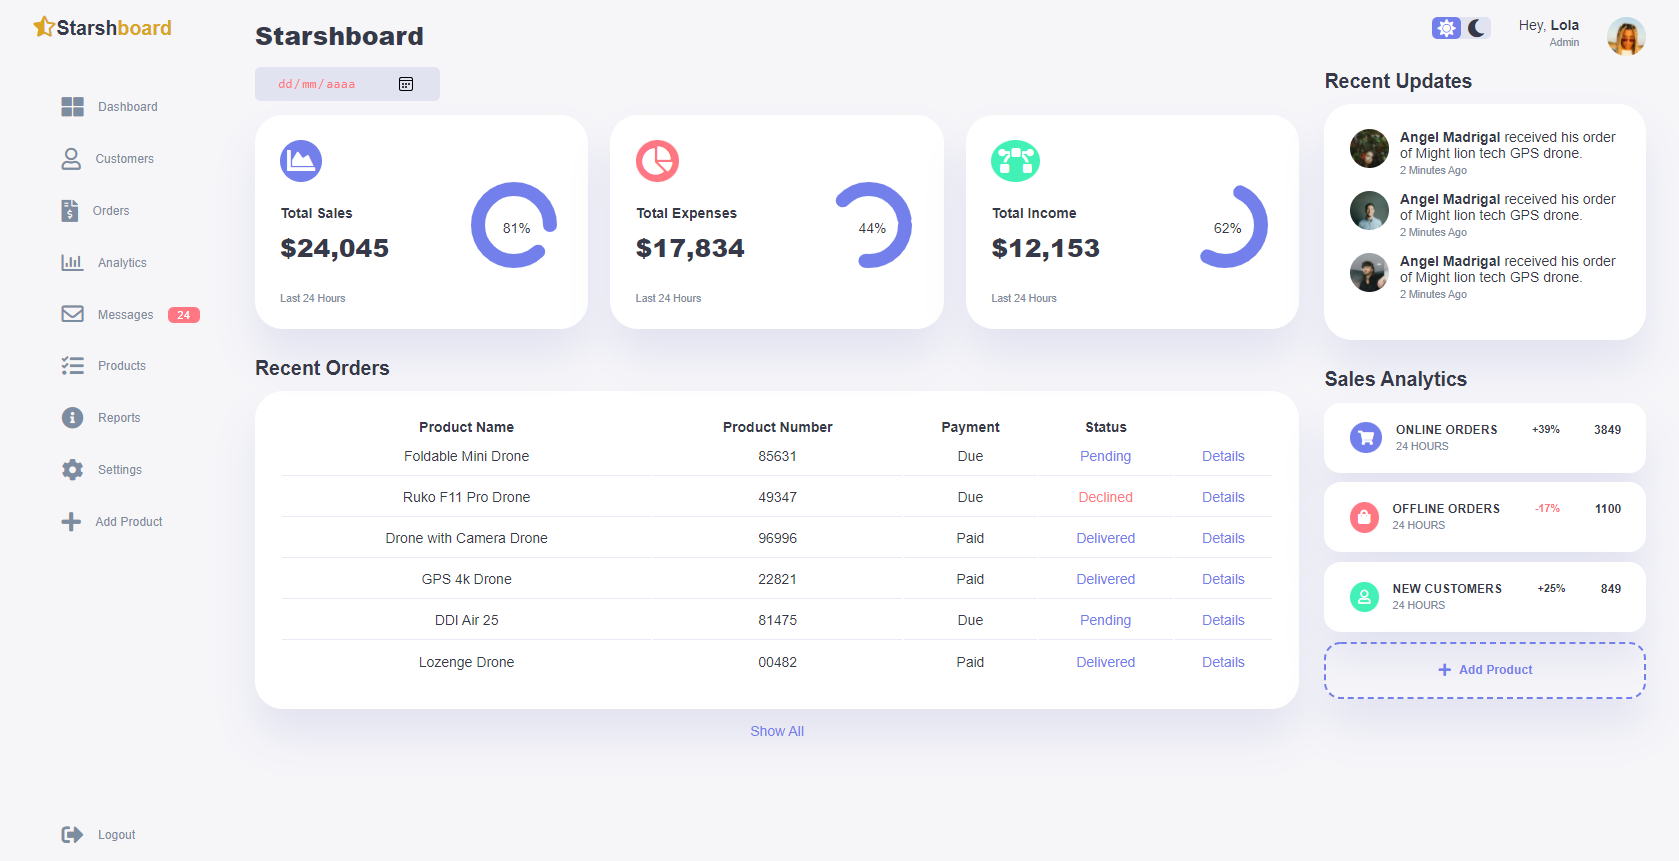Screen dimensions: 1679x861
Task: Click the New Customers person icon
Action: coord(1364,597)
